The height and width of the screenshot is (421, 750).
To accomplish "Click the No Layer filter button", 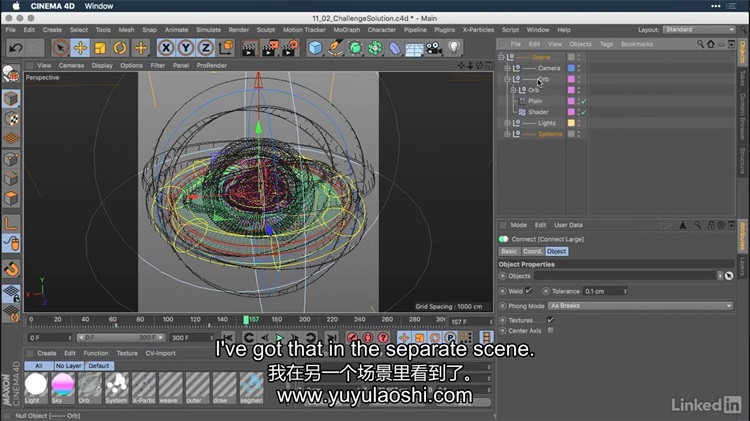I will click(x=68, y=366).
